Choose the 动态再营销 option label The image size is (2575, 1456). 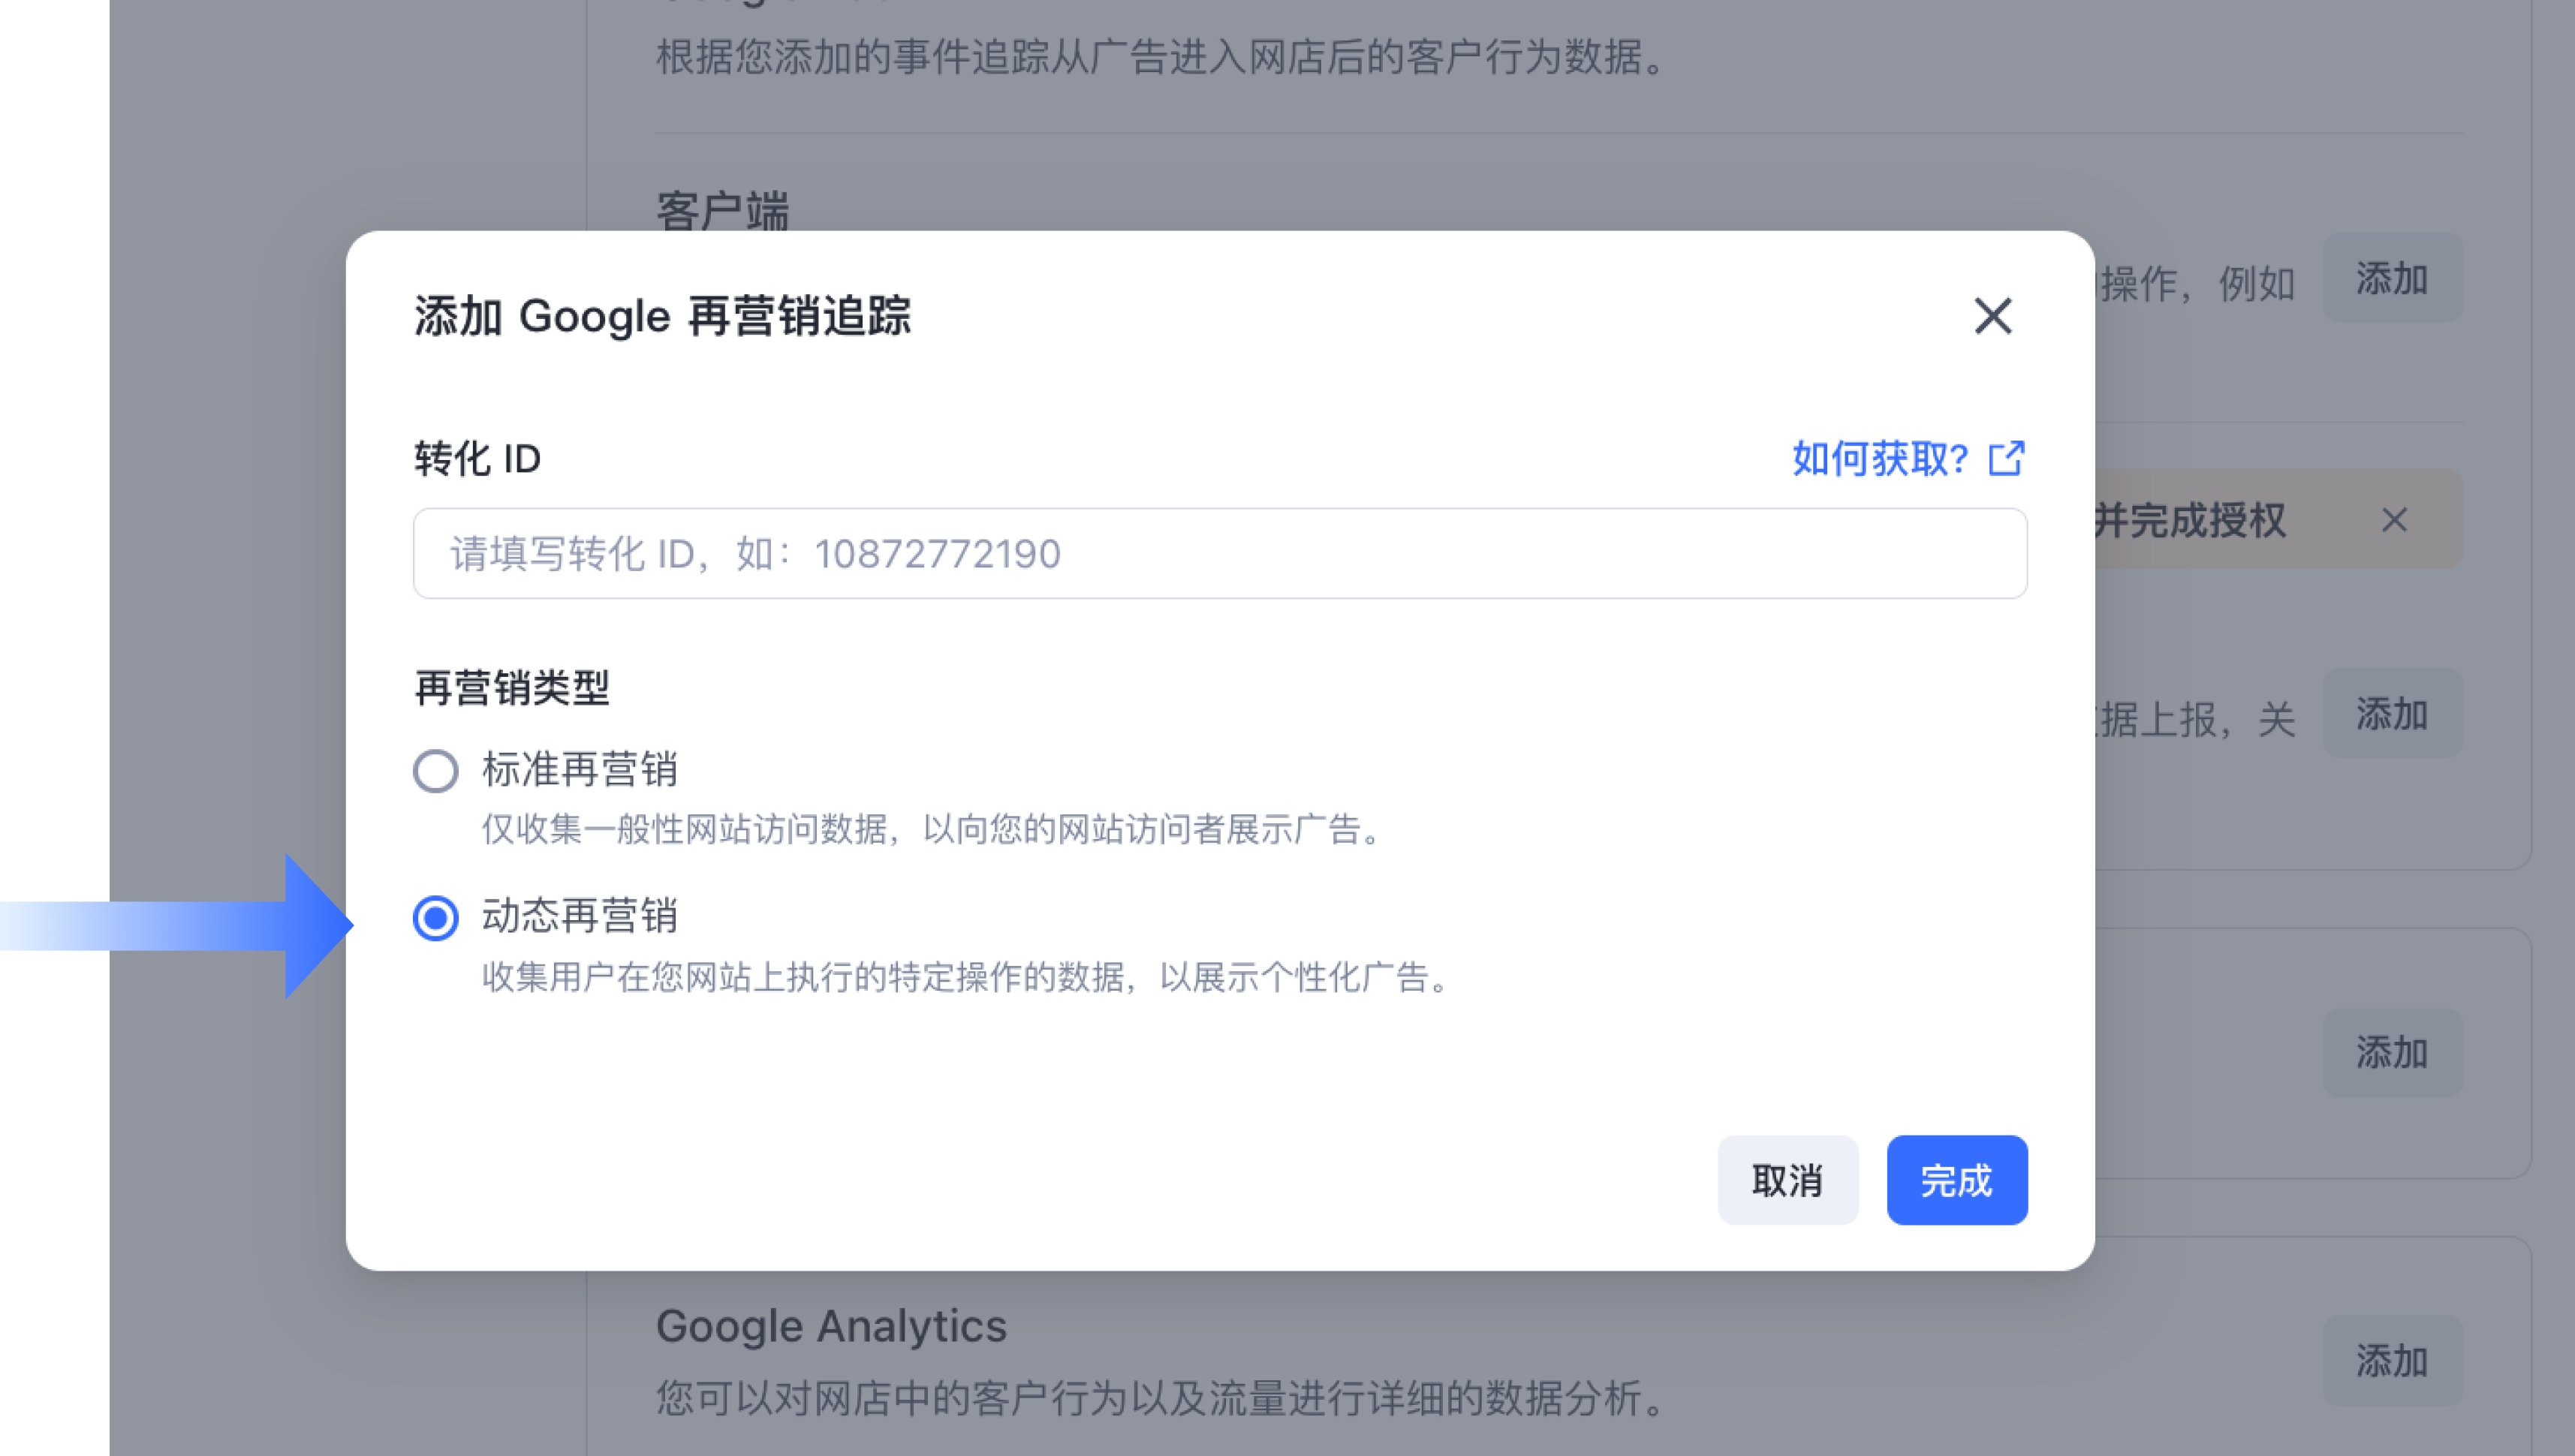(580, 916)
